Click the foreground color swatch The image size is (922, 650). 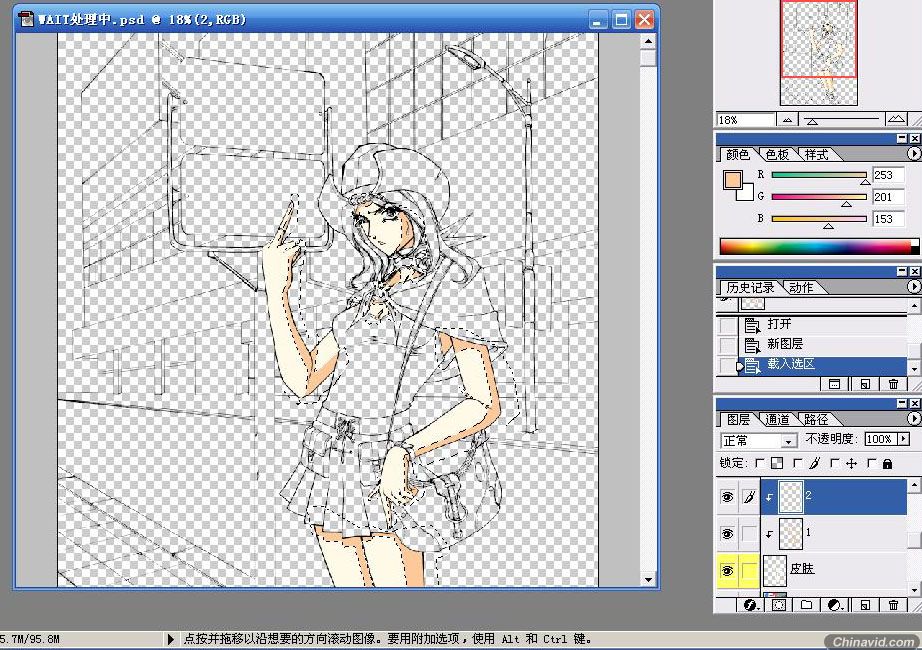[x=733, y=180]
